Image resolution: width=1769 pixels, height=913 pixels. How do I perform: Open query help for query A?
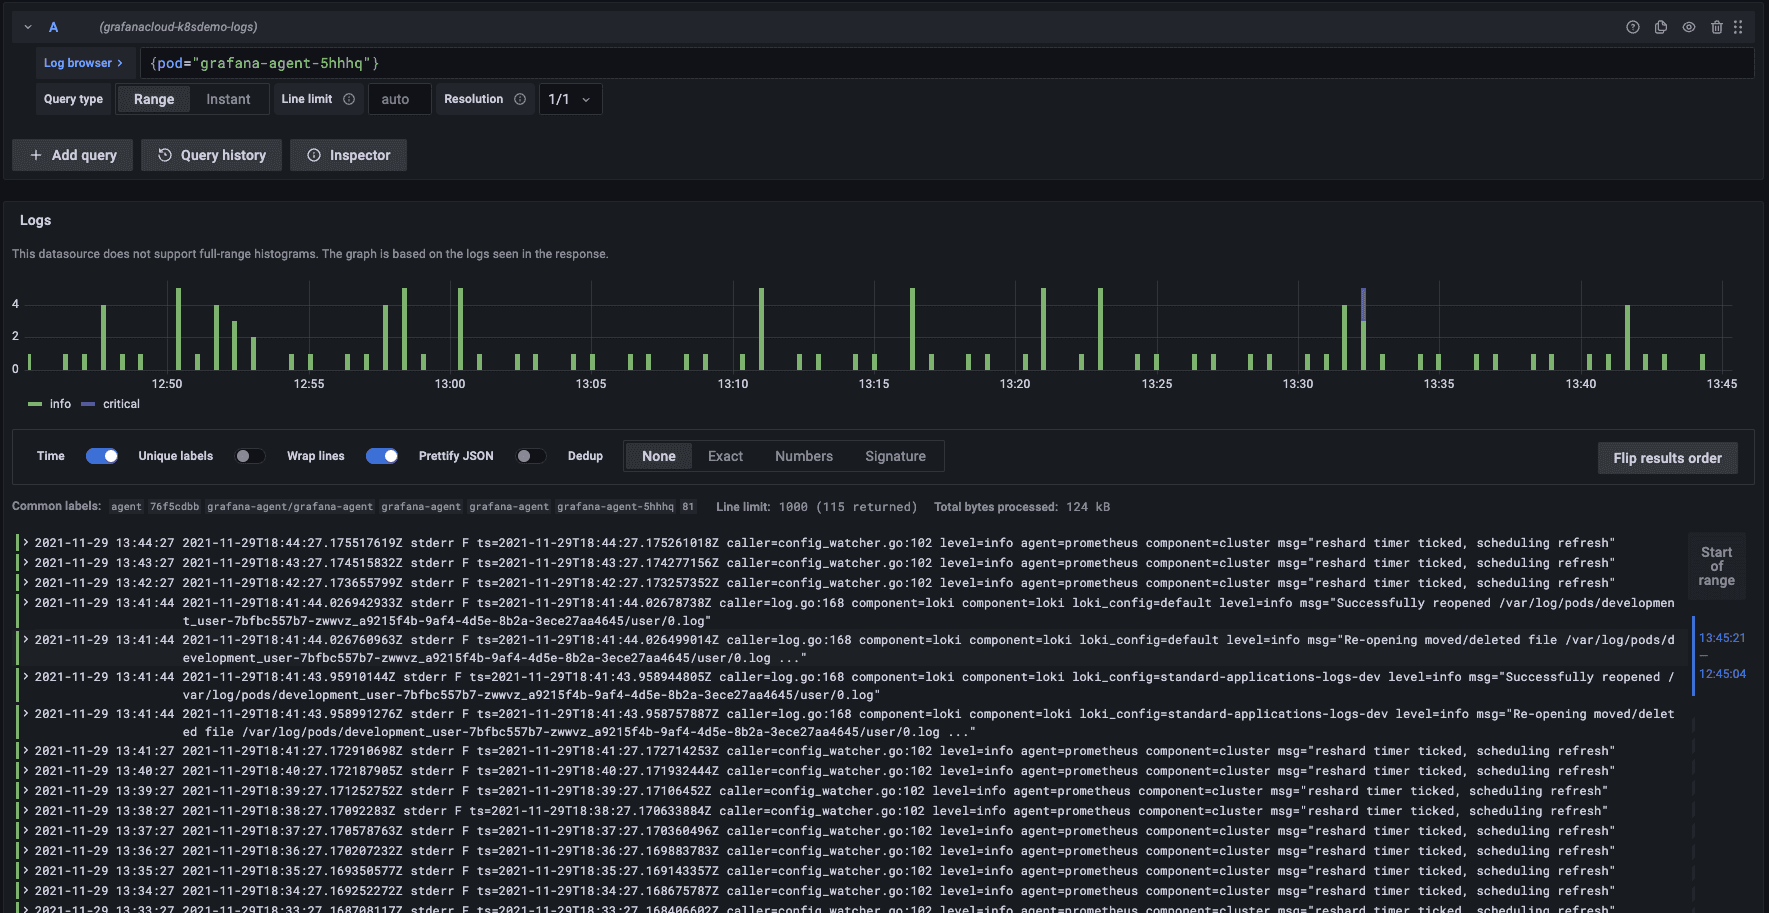1633,27
